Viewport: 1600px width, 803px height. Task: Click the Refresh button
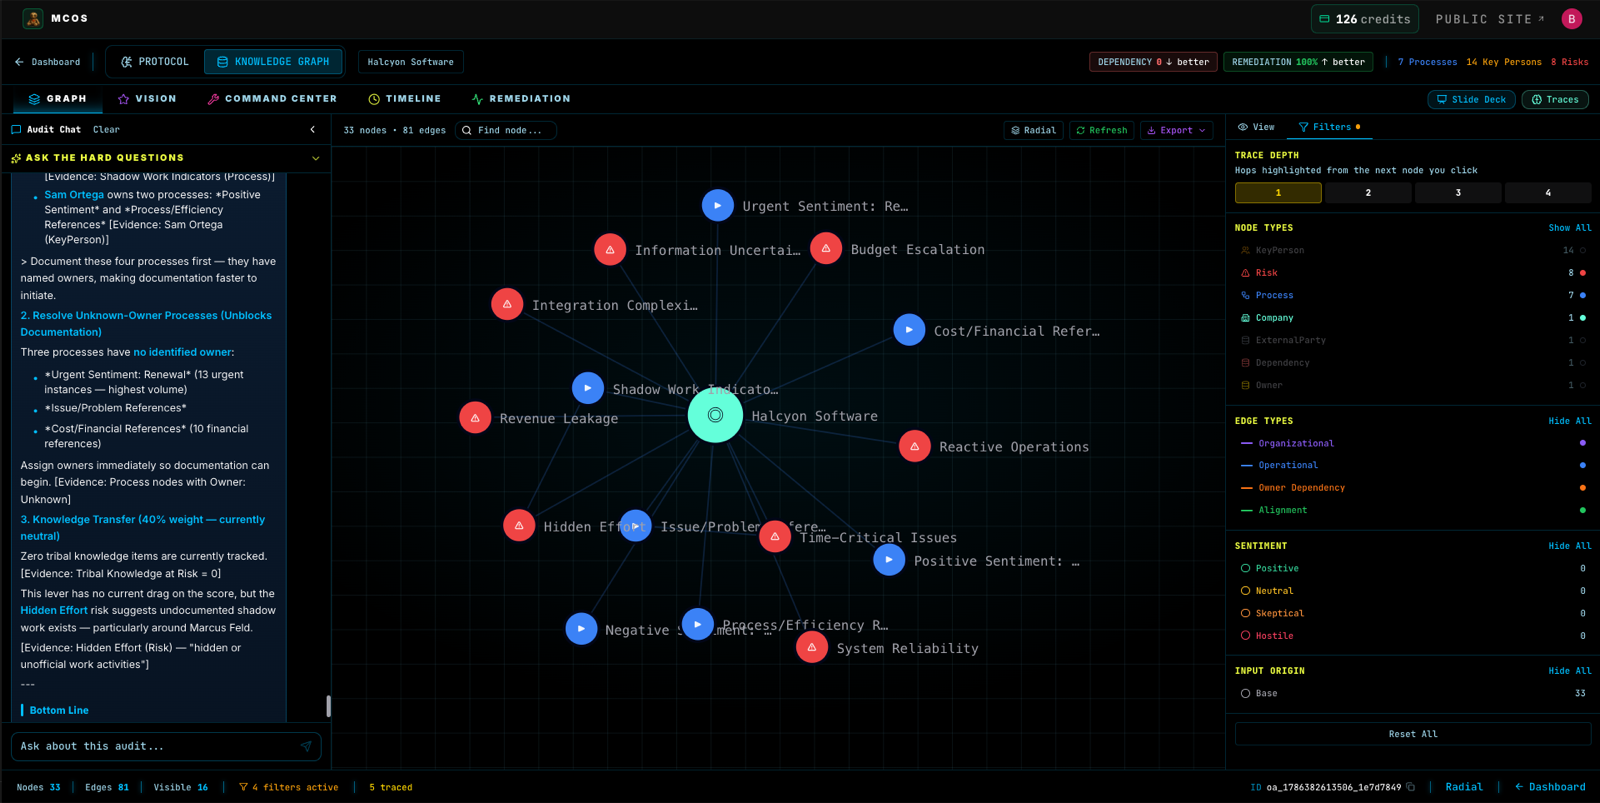[1101, 130]
